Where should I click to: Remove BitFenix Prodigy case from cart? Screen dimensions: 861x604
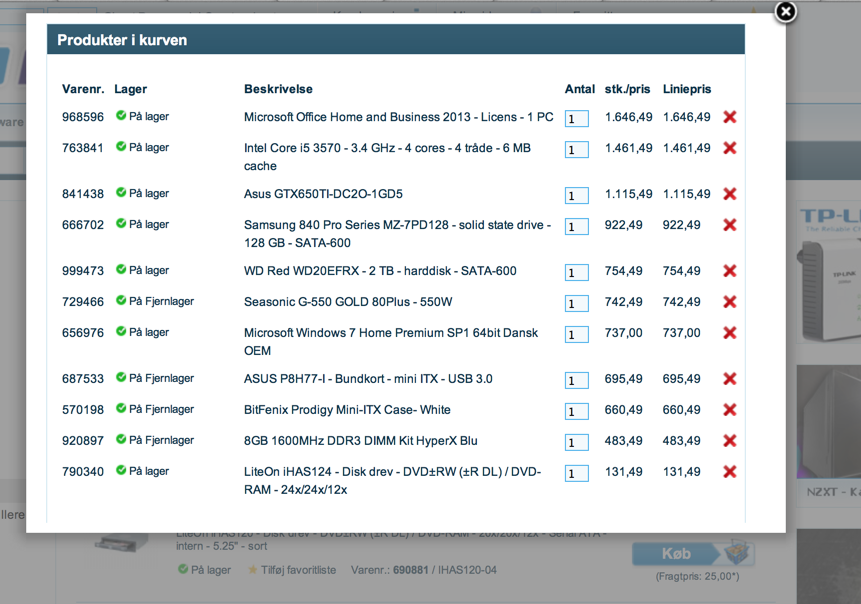[x=730, y=410]
